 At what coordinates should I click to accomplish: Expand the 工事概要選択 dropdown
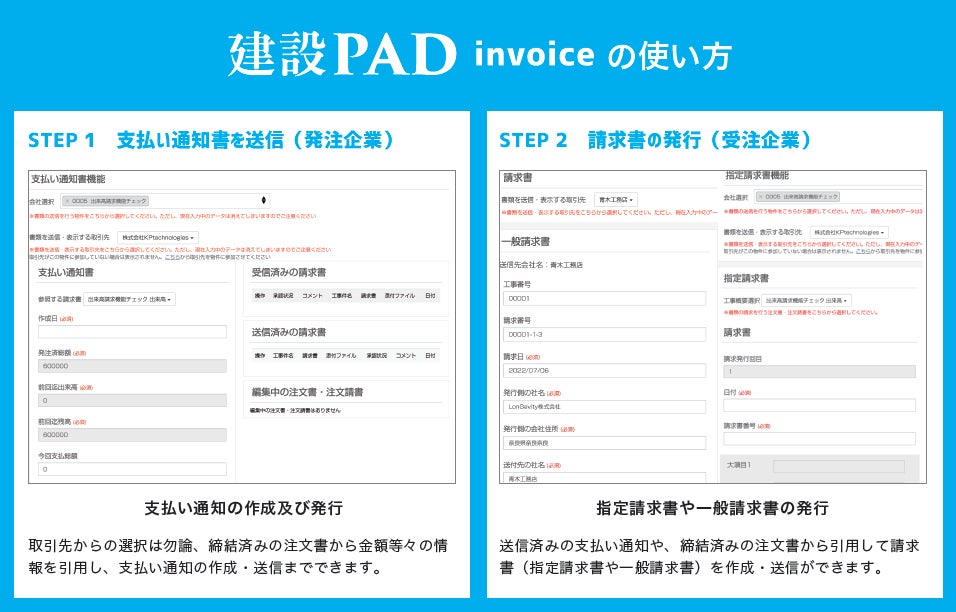pyautogui.click(x=806, y=301)
